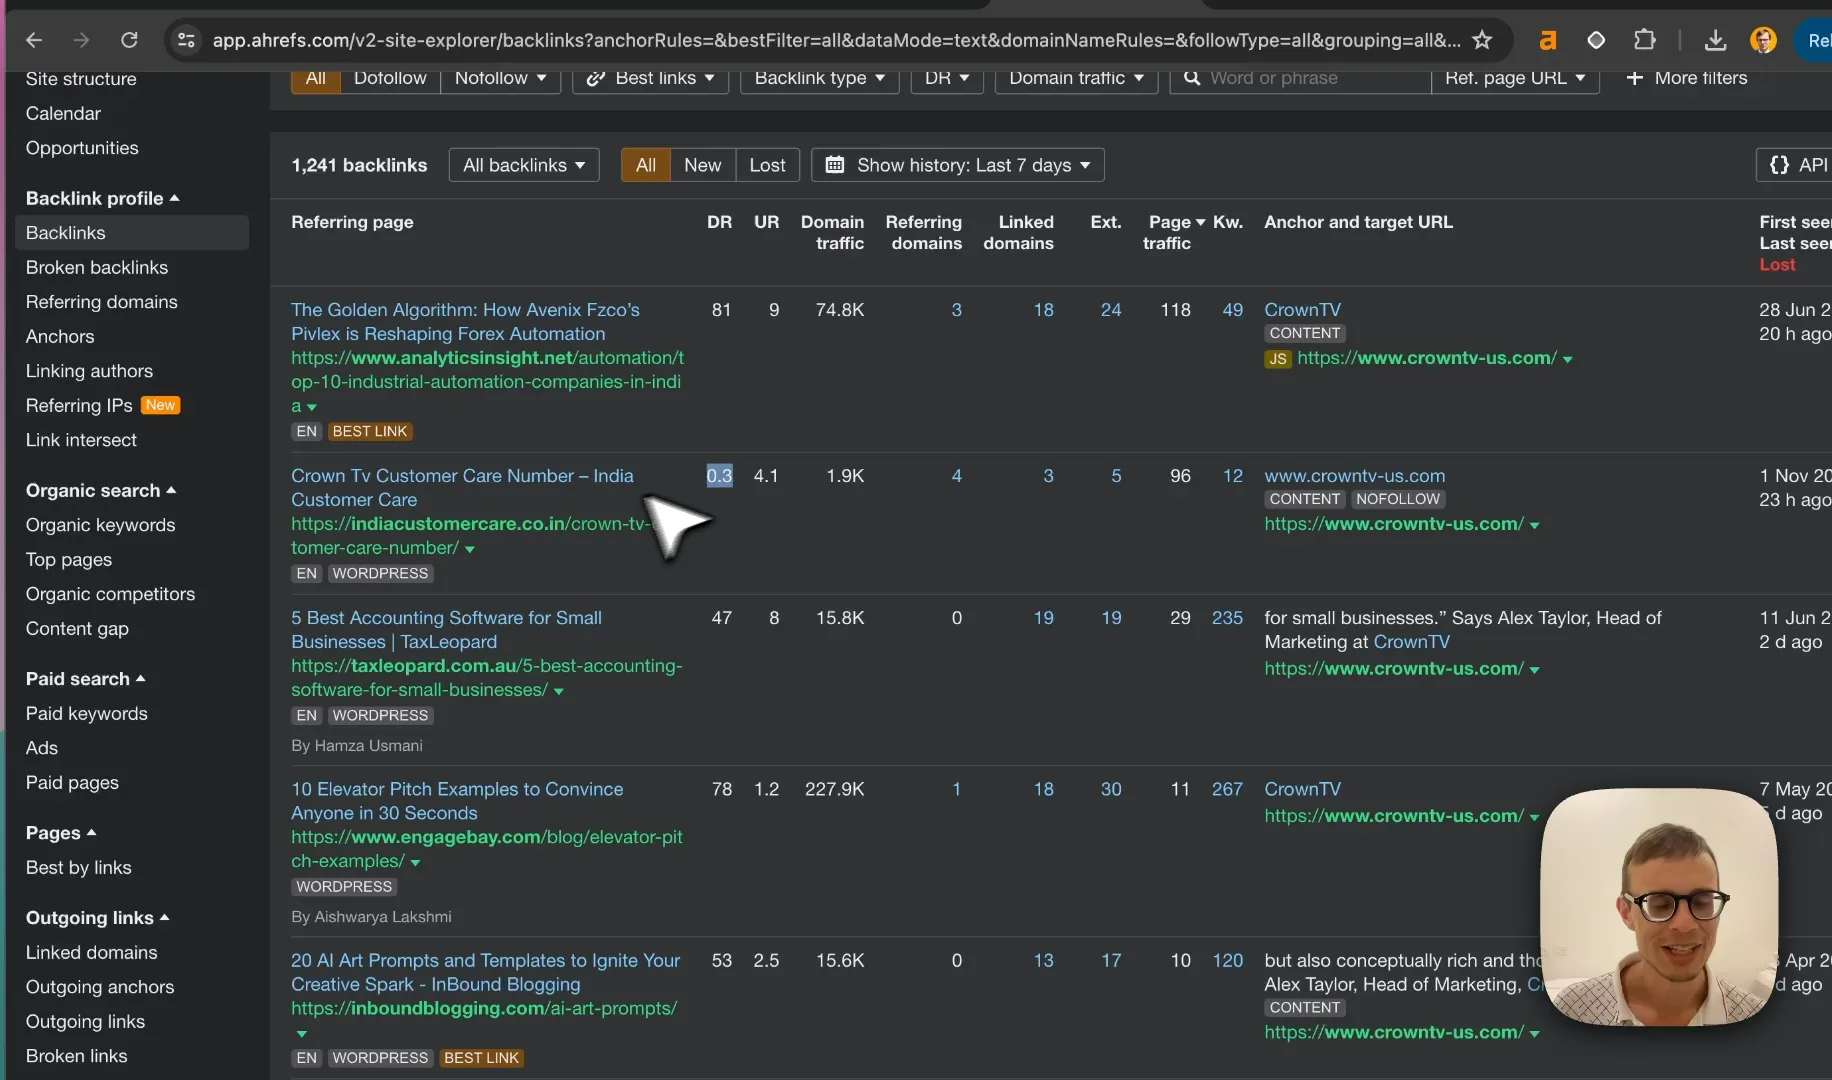
Task: Click the calendar icon in Show history
Action: pos(835,165)
